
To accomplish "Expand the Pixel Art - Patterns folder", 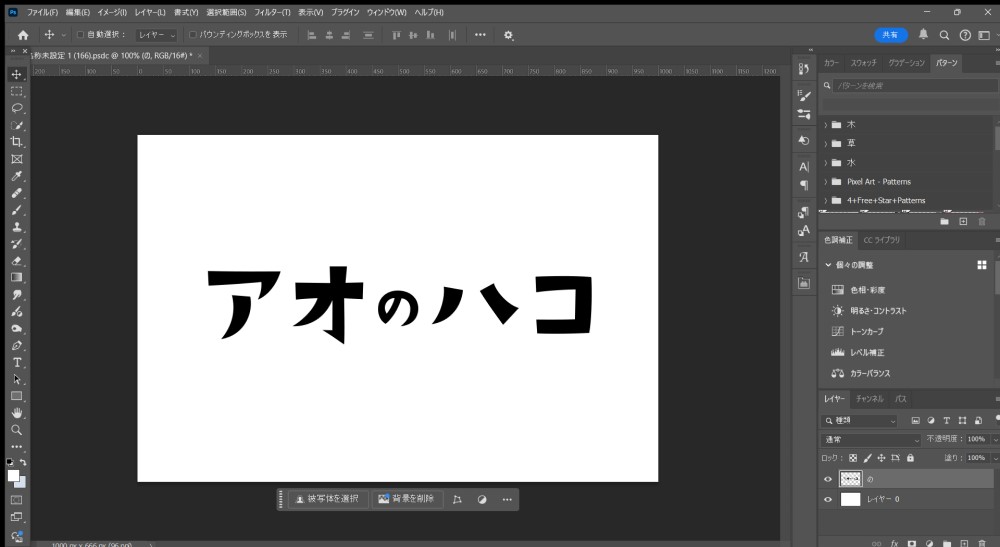I will (x=826, y=182).
